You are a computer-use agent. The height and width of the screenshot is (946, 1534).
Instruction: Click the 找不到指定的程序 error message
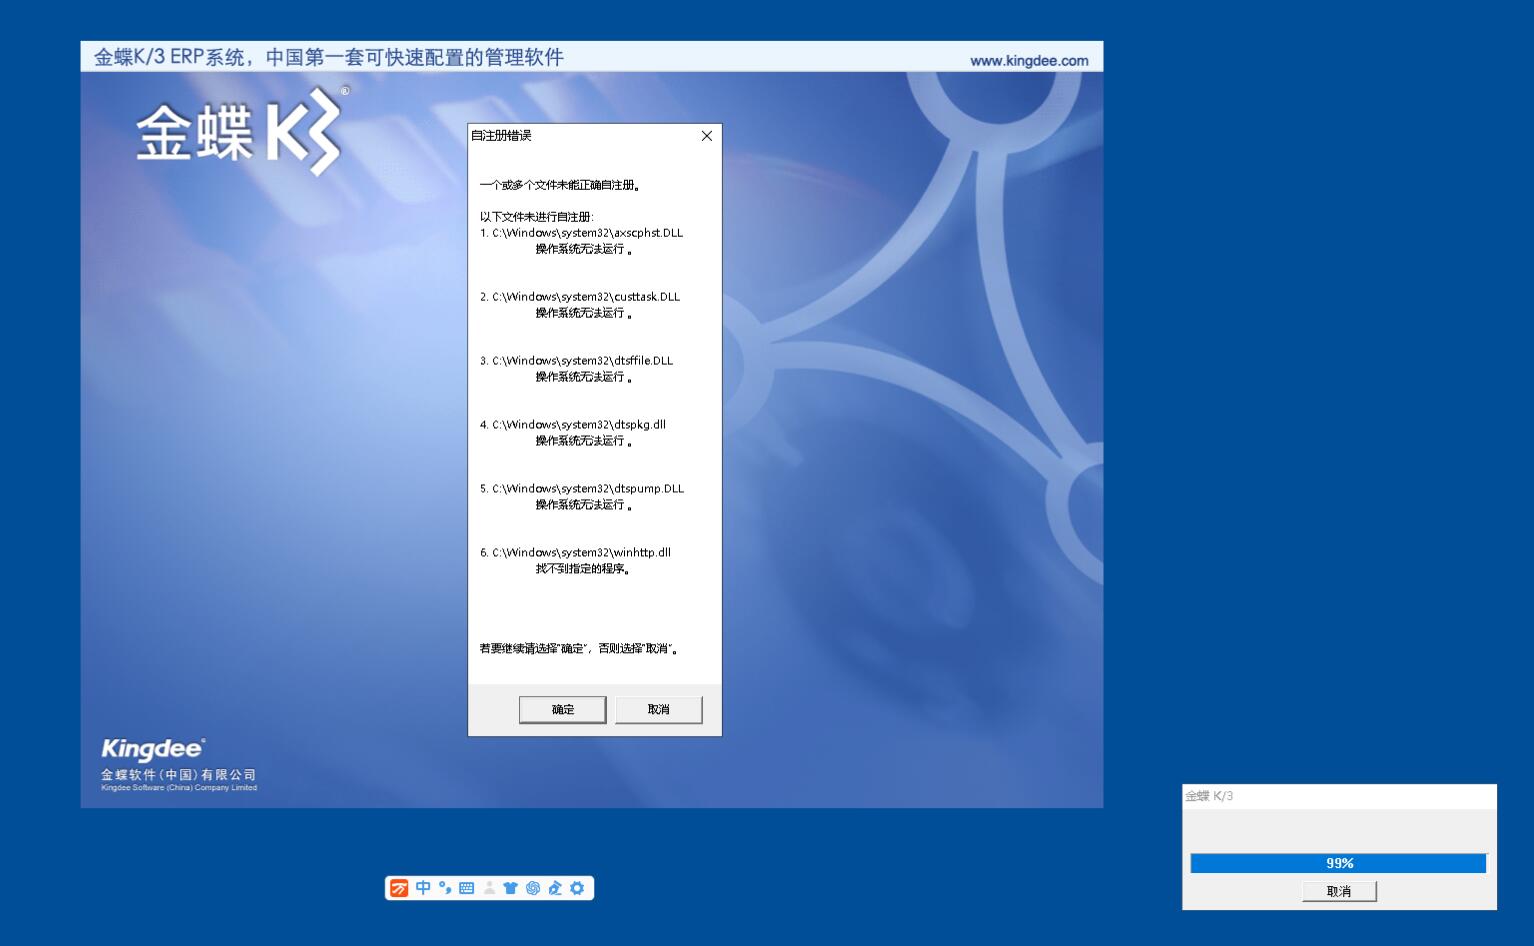tap(583, 569)
